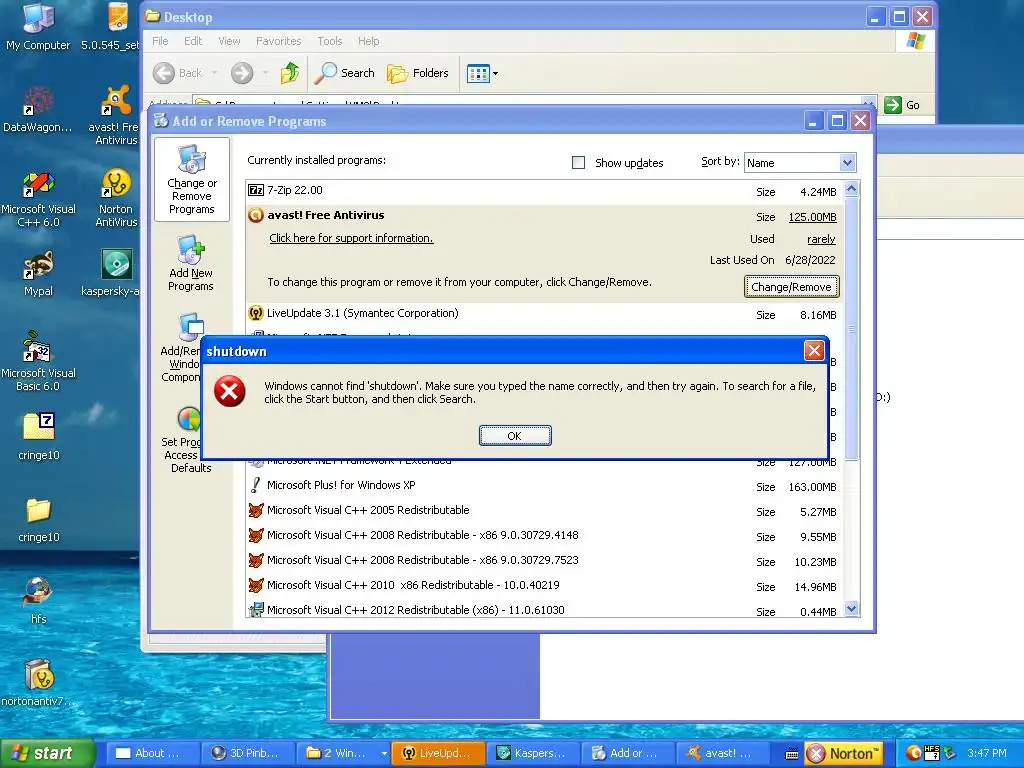Select Visual C++ 2005 Redistributable icon
Image resolution: width=1024 pixels, height=768 pixels.
pyautogui.click(x=256, y=510)
